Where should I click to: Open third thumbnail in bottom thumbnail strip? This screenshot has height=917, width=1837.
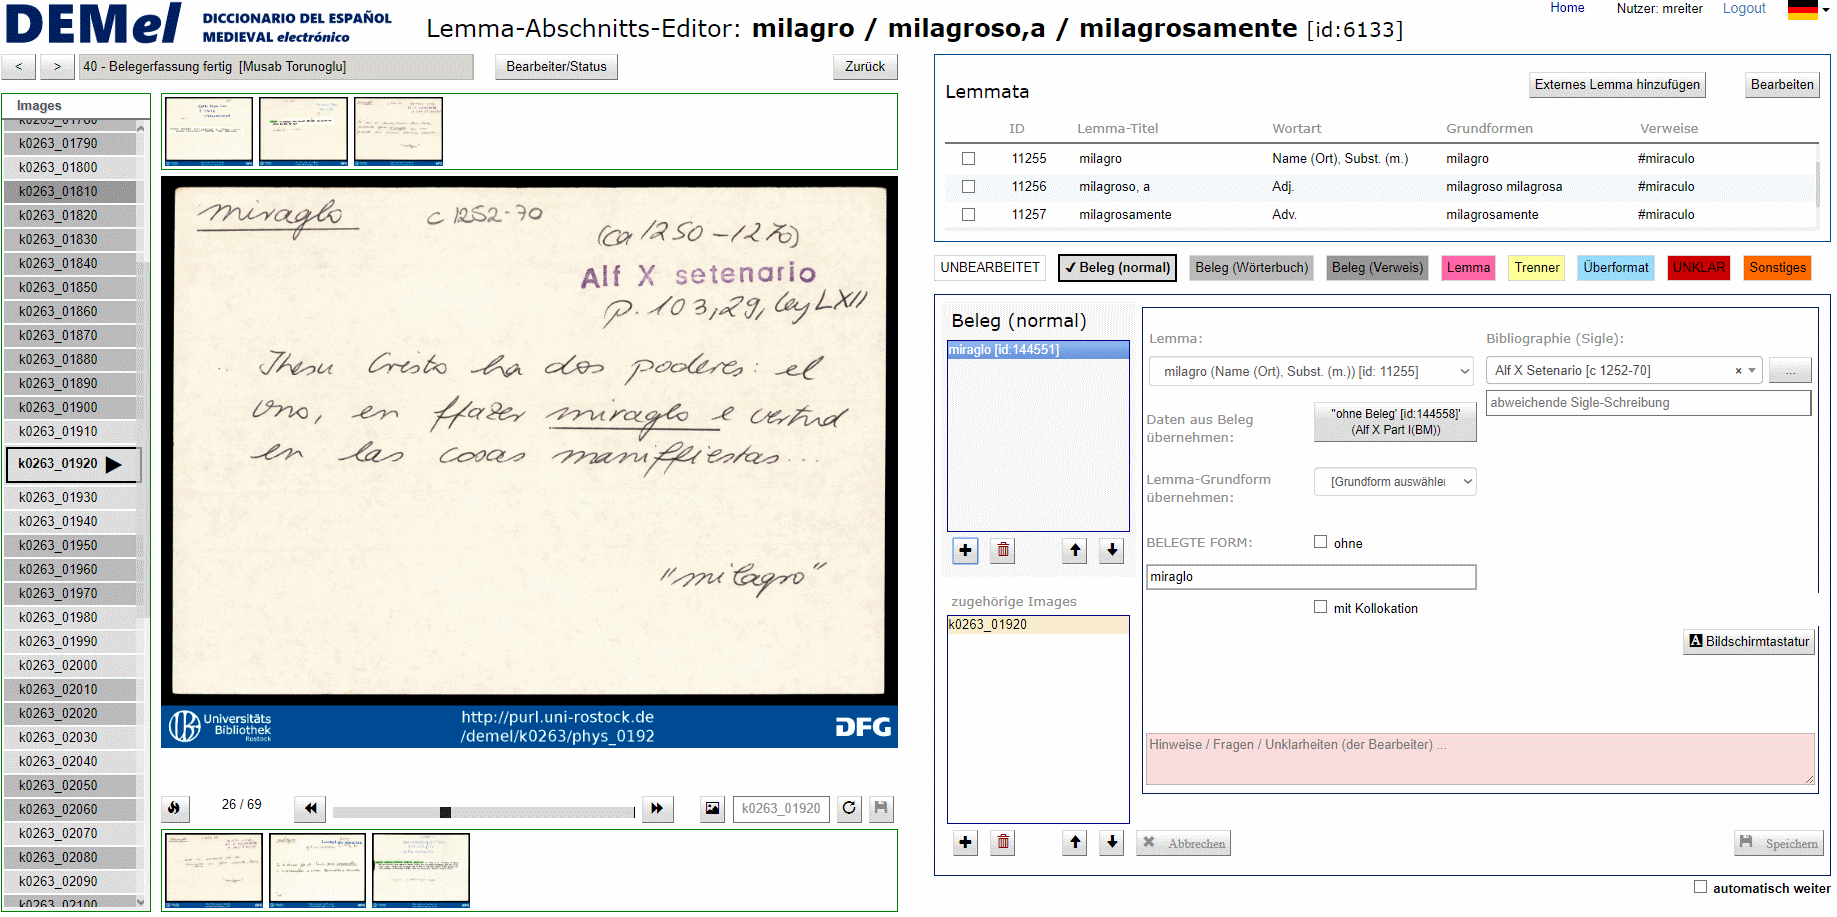[420, 870]
